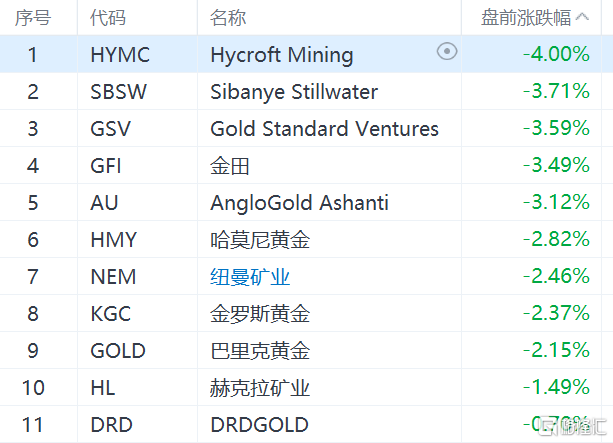Select ticker code GOLD
The width and height of the screenshot is (613, 443).
pyautogui.click(x=118, y=351)
